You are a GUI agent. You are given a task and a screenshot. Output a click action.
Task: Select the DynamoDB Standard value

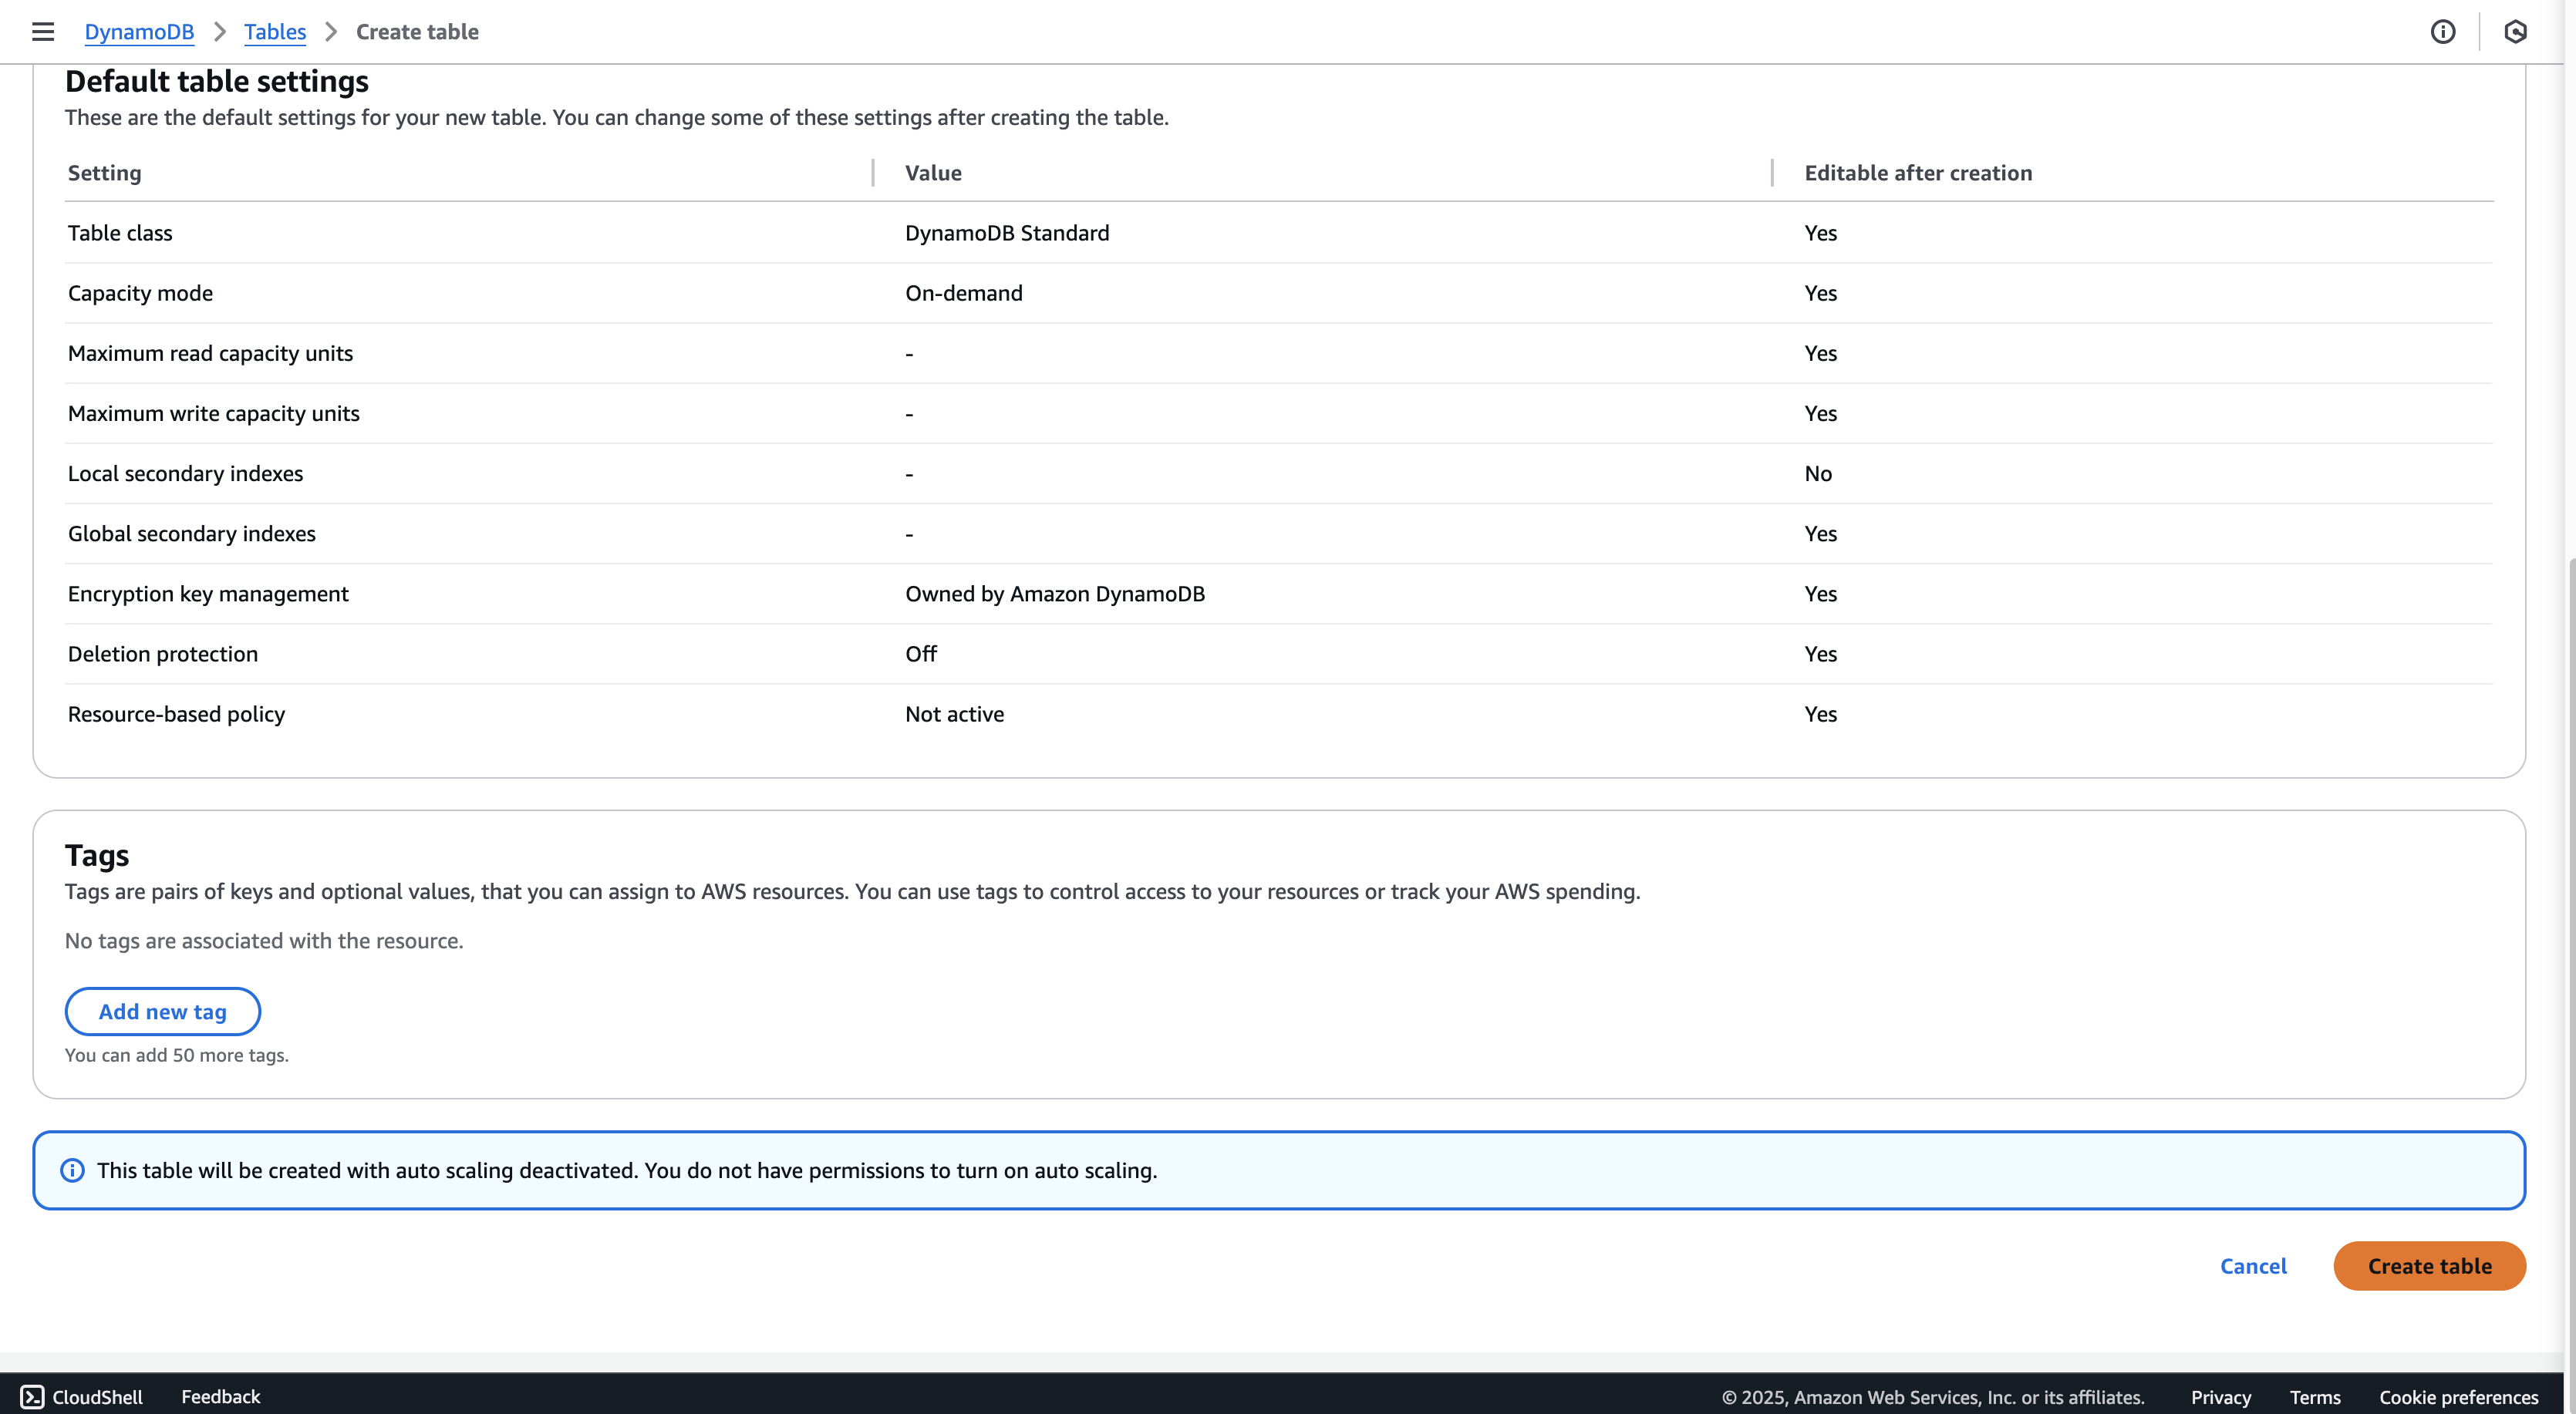(1007, 233)
